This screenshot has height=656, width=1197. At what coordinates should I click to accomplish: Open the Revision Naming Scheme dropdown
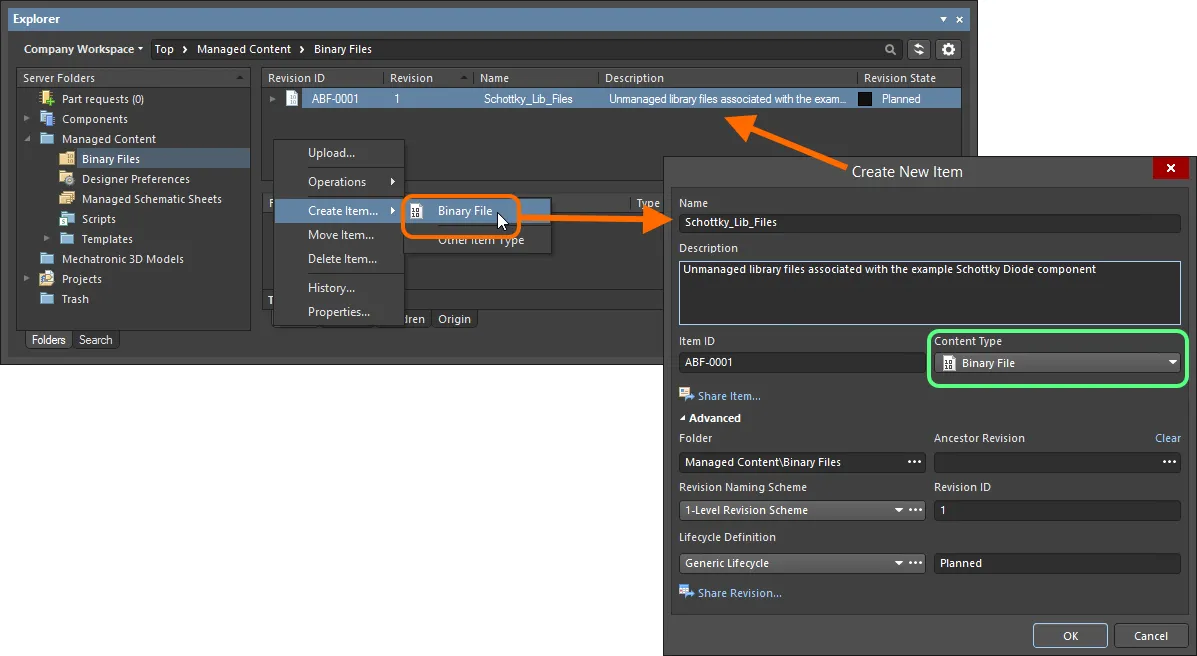click(x=897, y=510)
